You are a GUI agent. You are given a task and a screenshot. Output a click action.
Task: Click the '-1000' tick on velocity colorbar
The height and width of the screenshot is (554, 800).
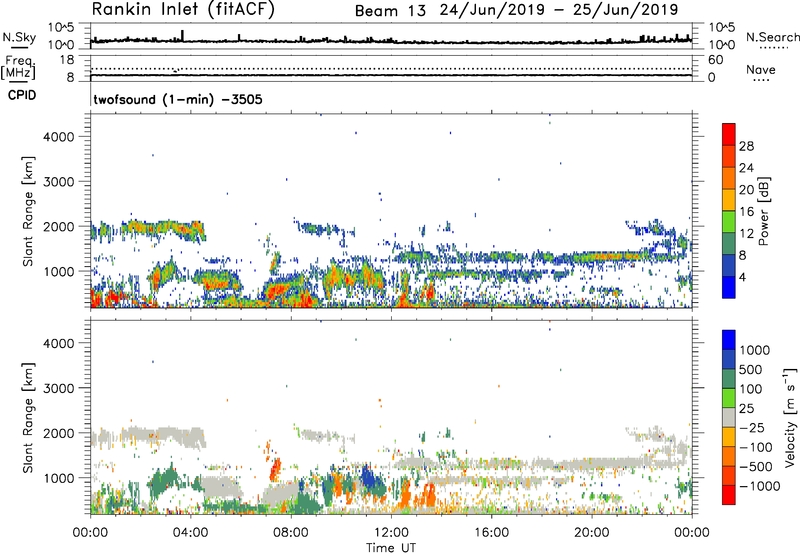(x=759, y=486)
